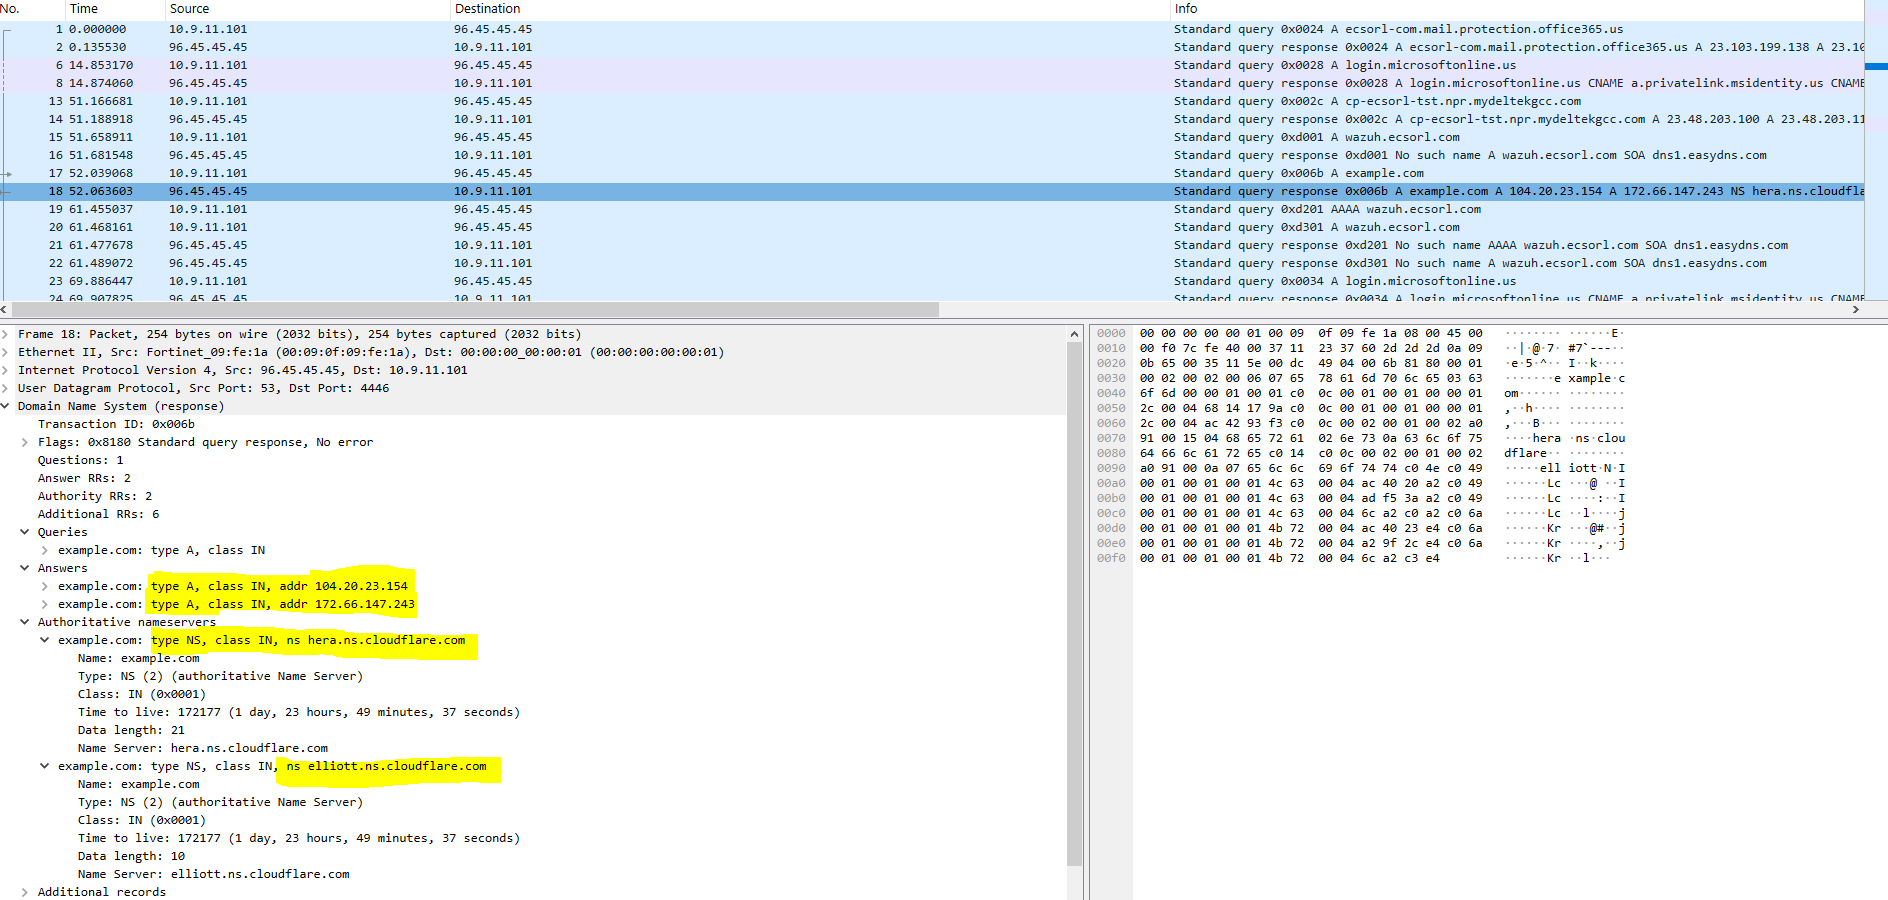Expand the Ethernet II section

click(x=6, y=352)
